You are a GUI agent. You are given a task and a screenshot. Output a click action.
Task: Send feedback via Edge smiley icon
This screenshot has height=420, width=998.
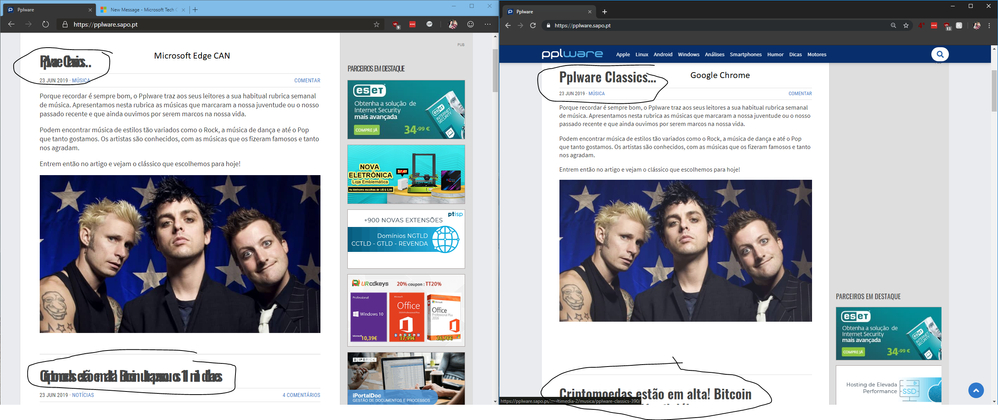pos(471,24)
